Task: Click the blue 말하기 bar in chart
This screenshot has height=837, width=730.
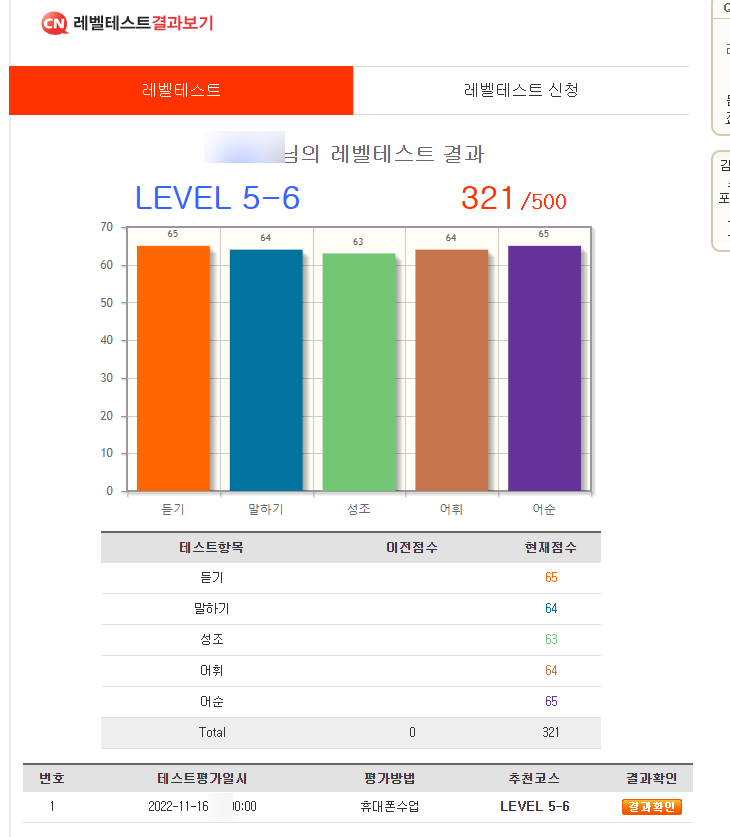Action: pos(266,370)
